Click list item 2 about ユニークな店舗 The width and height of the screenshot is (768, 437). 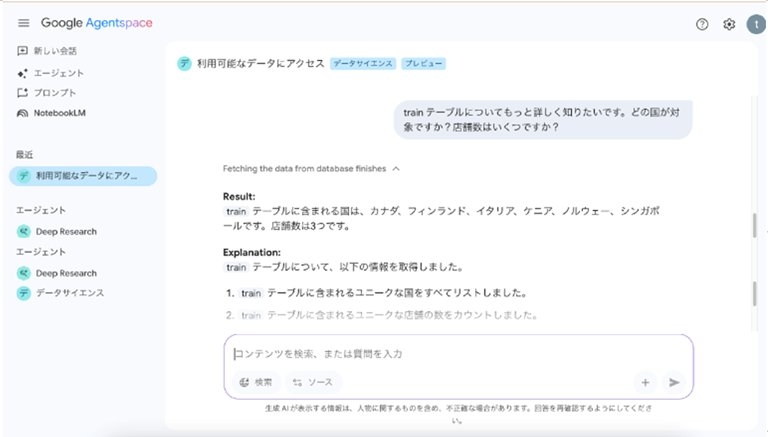(382, 315)
